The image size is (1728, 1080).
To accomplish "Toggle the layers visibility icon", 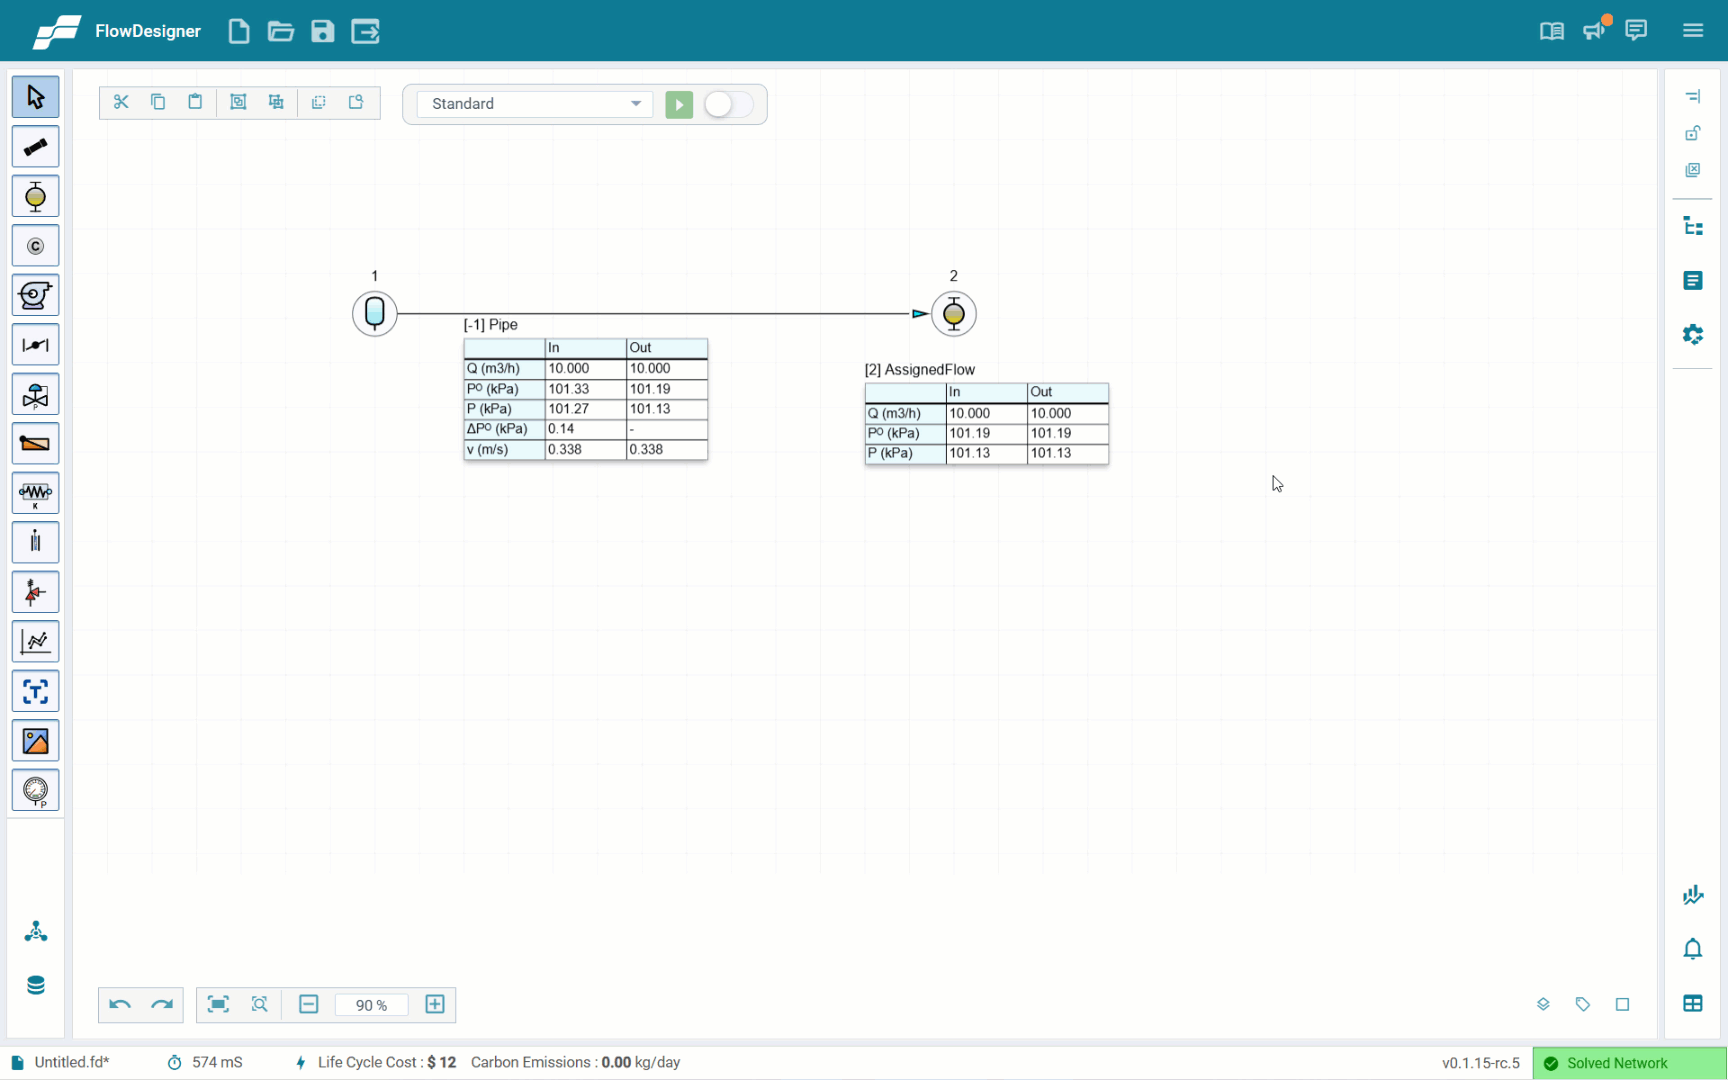I will (x=1543, y=1004).
